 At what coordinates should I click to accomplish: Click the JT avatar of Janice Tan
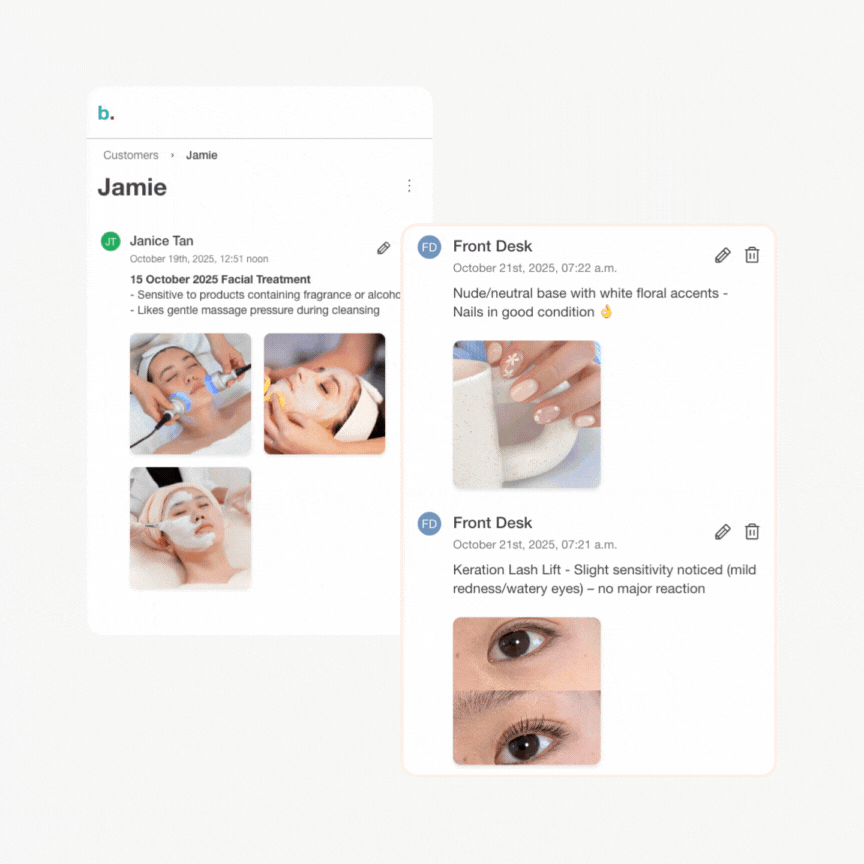point(111,241)
